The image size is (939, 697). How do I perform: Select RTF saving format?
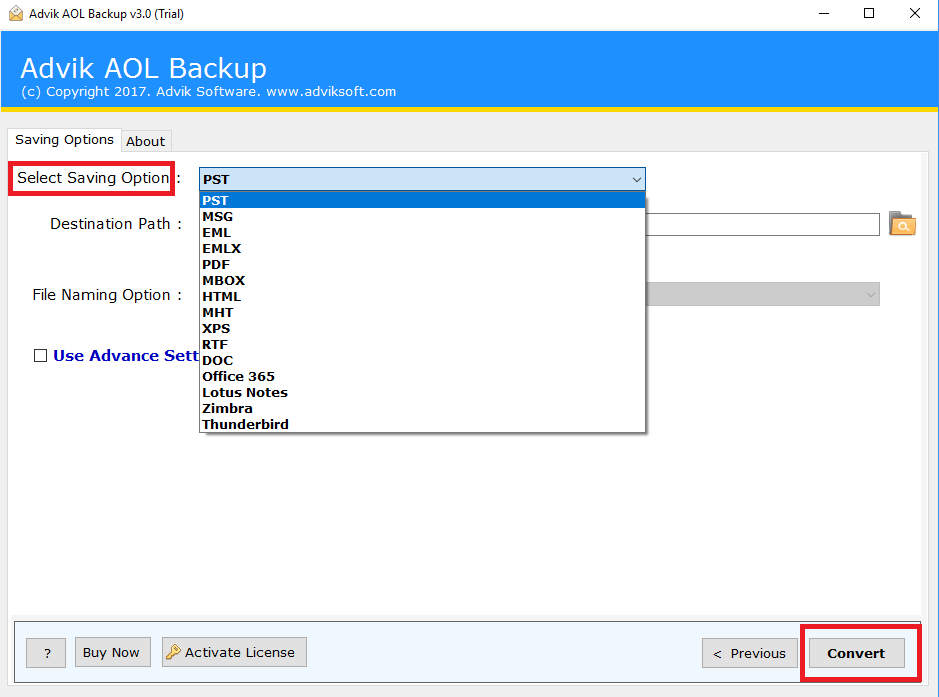coord(422,344)
